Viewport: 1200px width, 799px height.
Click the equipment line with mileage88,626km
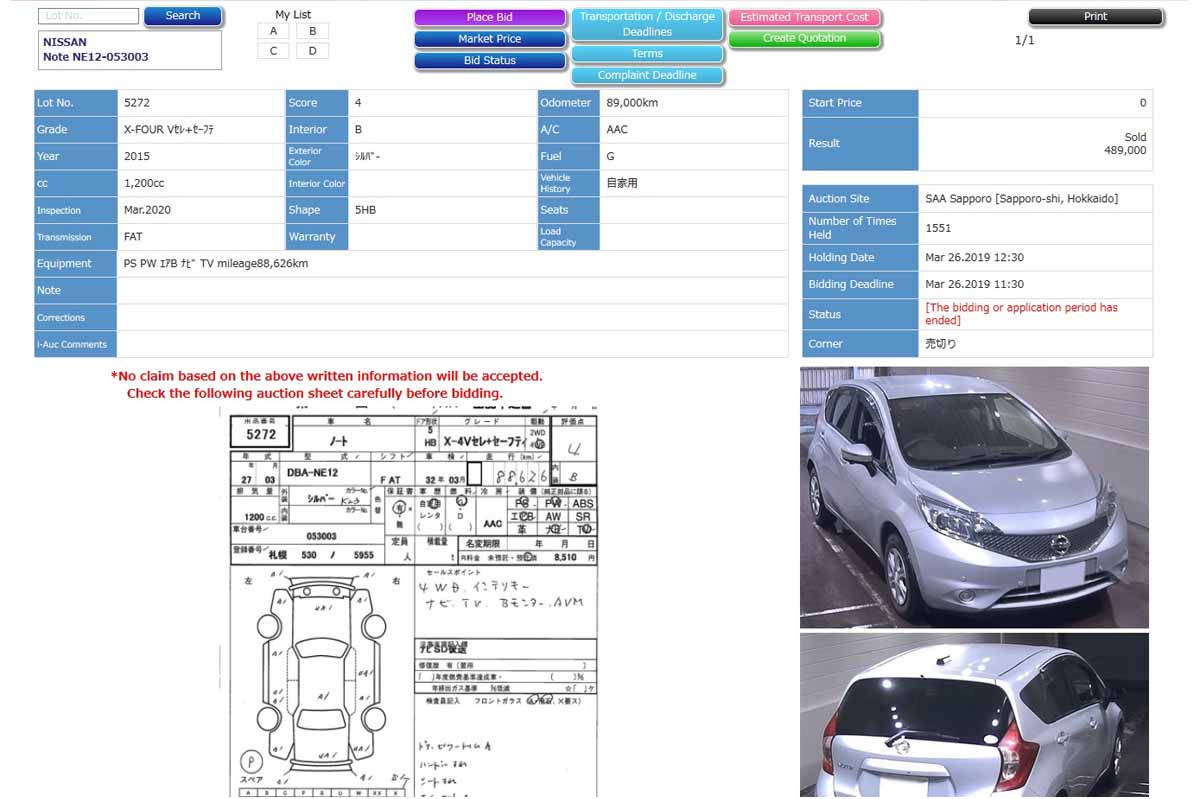(216, 264)
